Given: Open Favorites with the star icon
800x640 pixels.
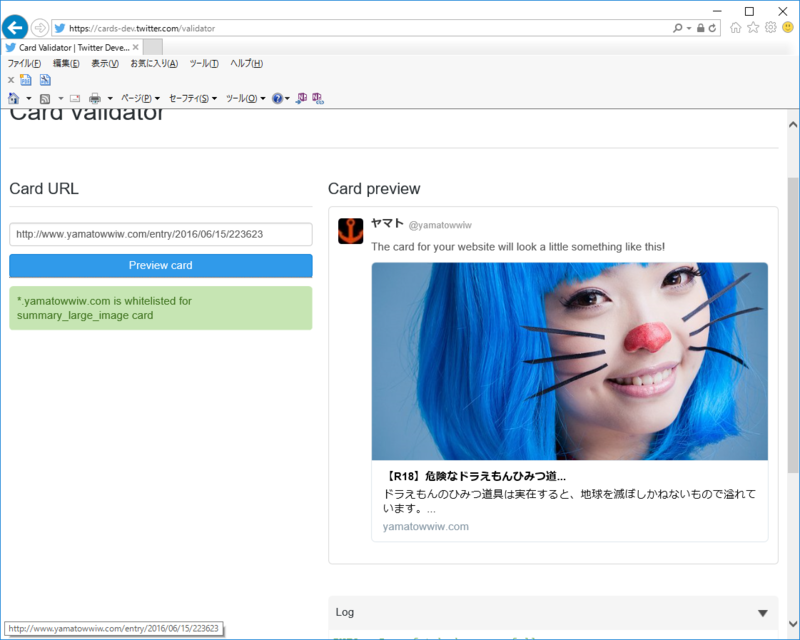Looking at the screenshot, I should tap(753, 28).
